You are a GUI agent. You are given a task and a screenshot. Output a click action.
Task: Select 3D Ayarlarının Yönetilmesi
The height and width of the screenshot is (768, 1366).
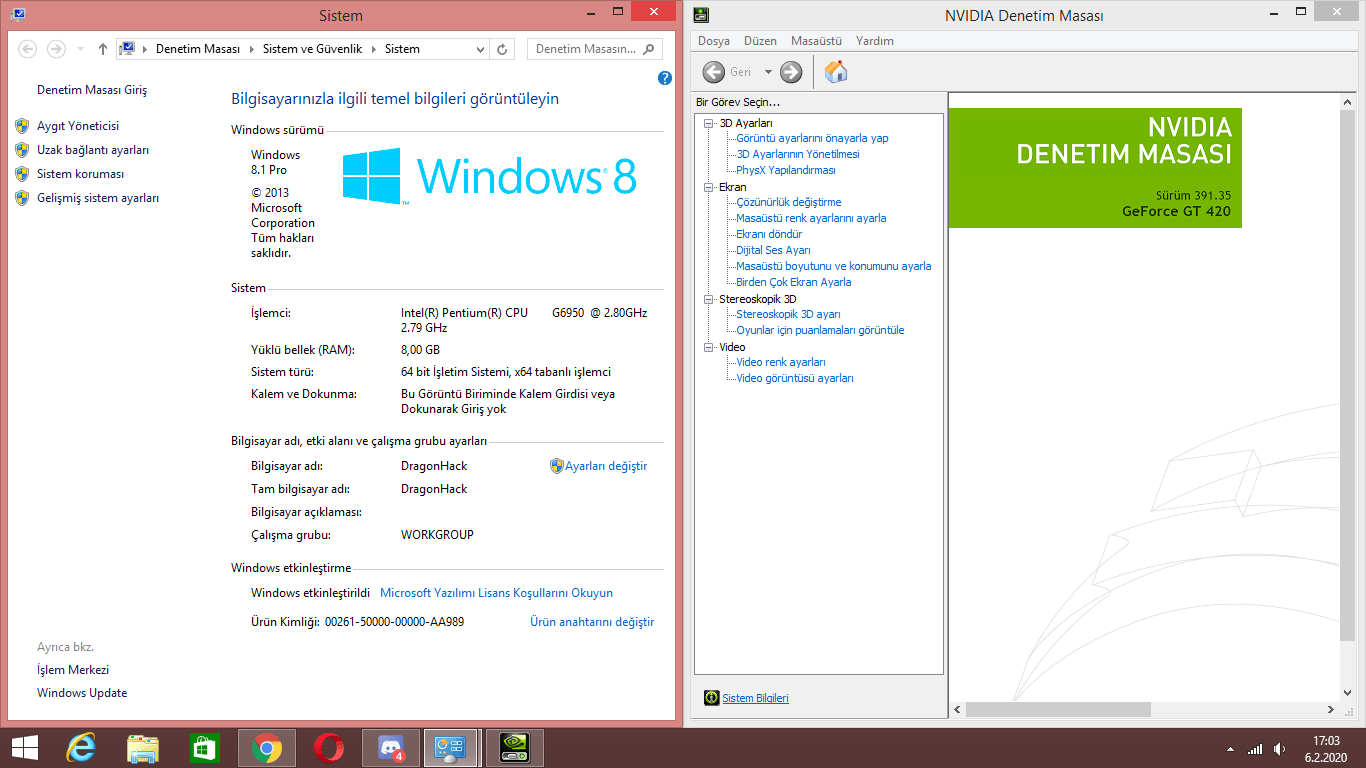(x=798, y=154)
